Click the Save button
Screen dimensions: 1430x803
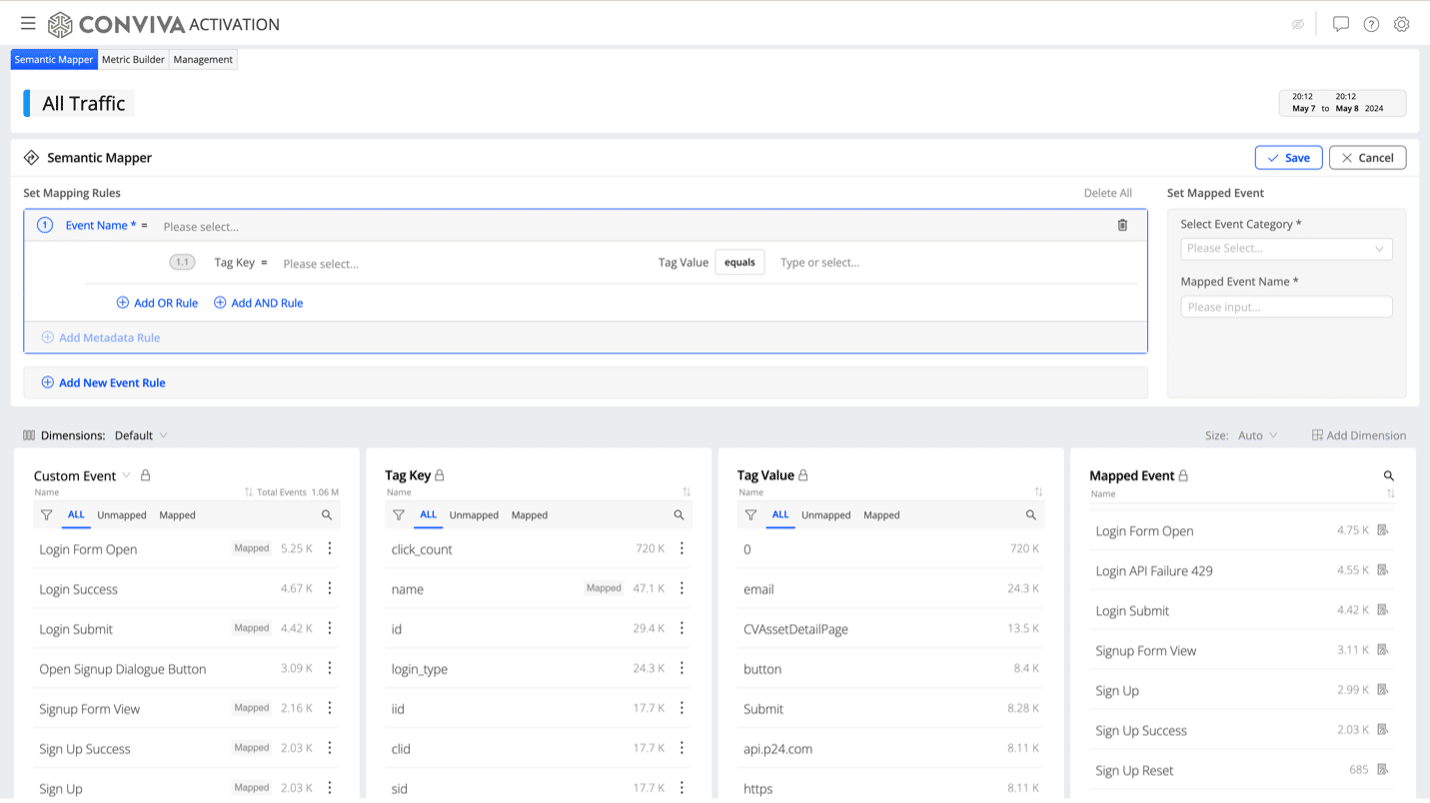click(1288, 158)
